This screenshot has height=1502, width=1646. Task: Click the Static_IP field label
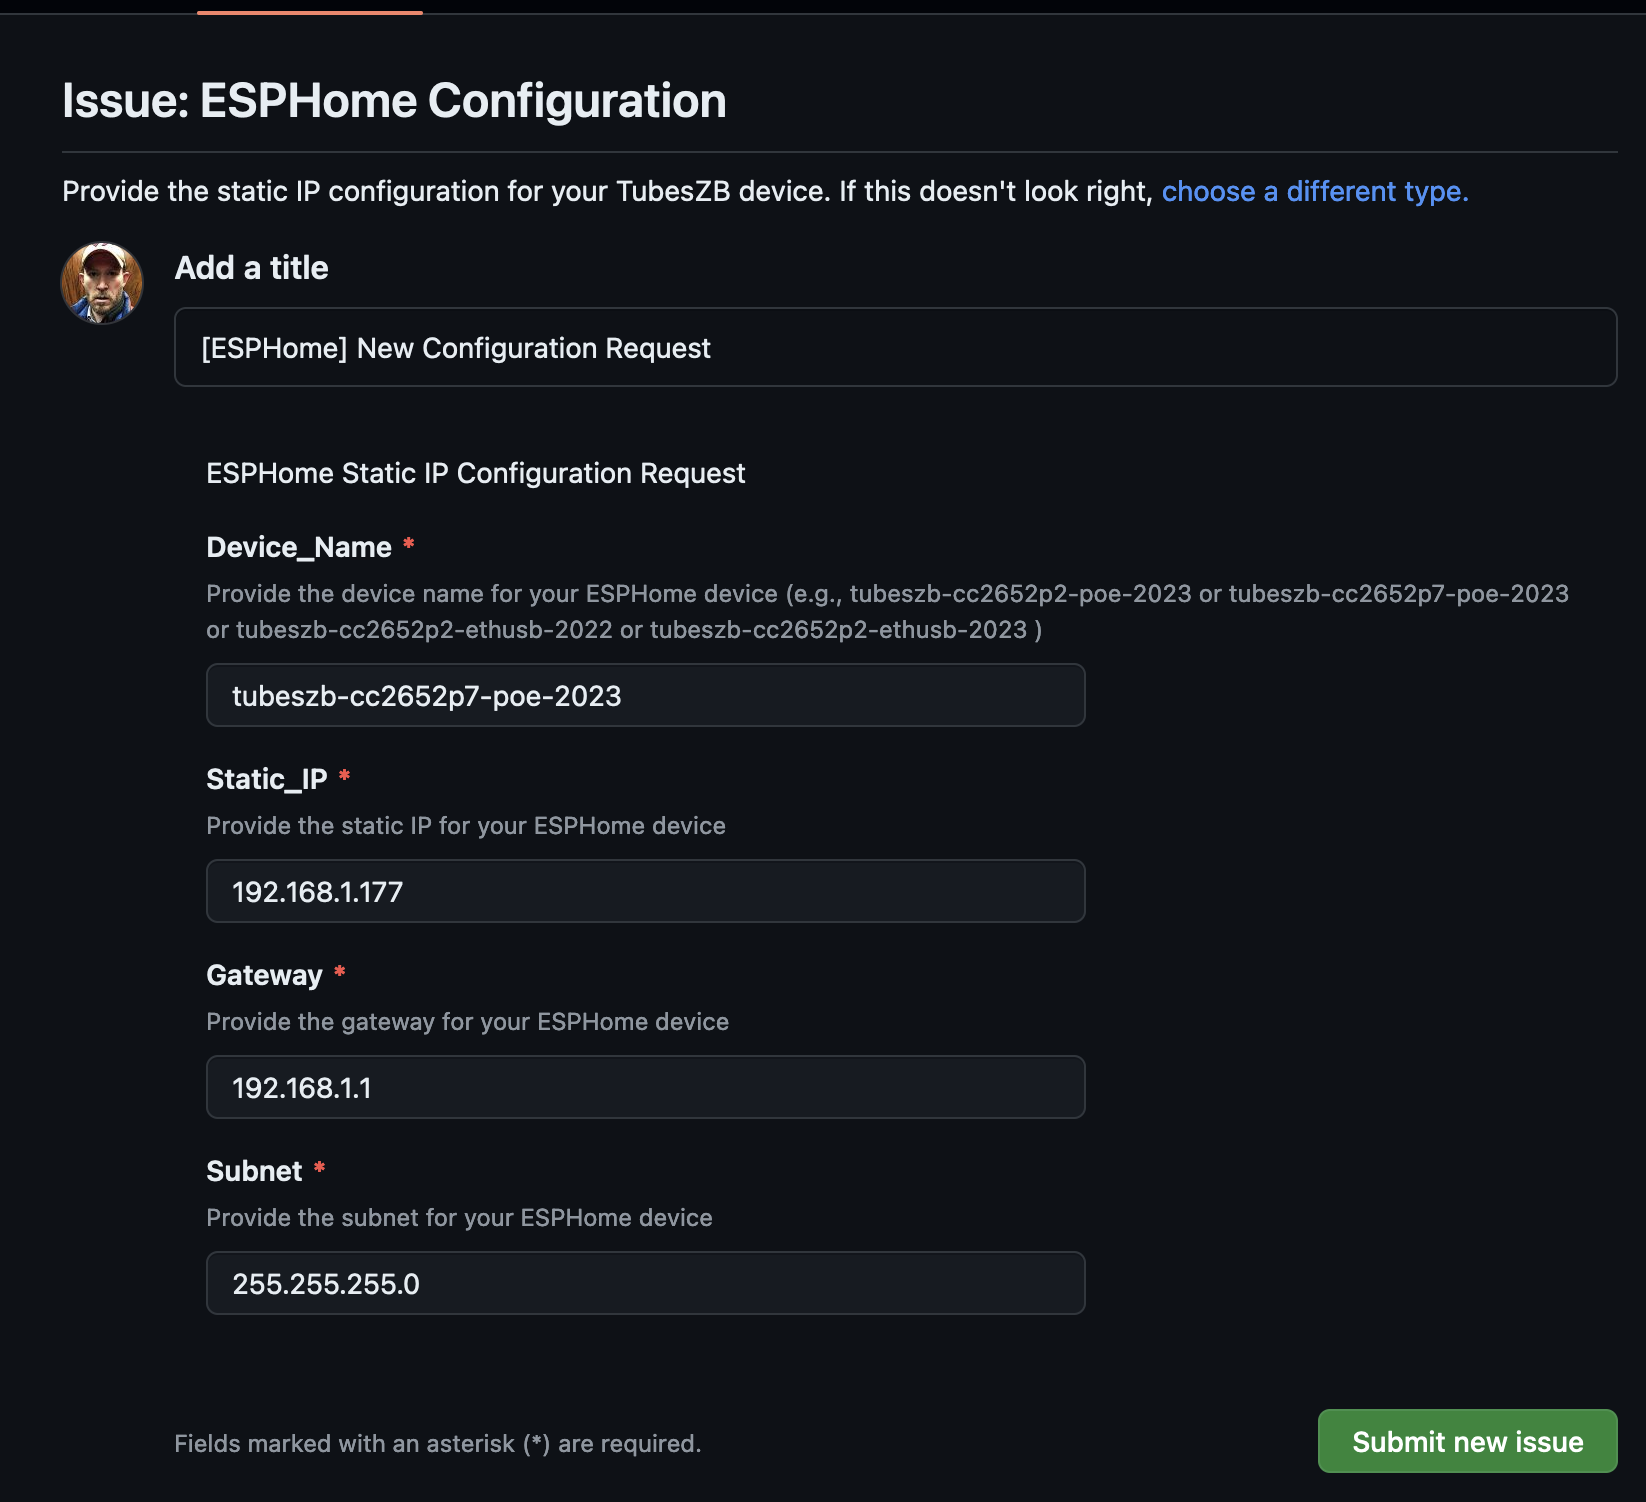[266, 779]
